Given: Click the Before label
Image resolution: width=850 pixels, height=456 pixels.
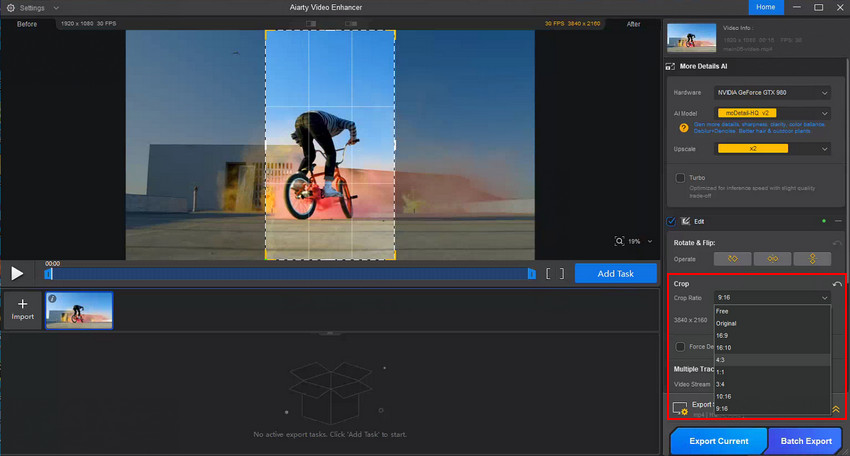Looking at the screenshot, I should 27,24.
